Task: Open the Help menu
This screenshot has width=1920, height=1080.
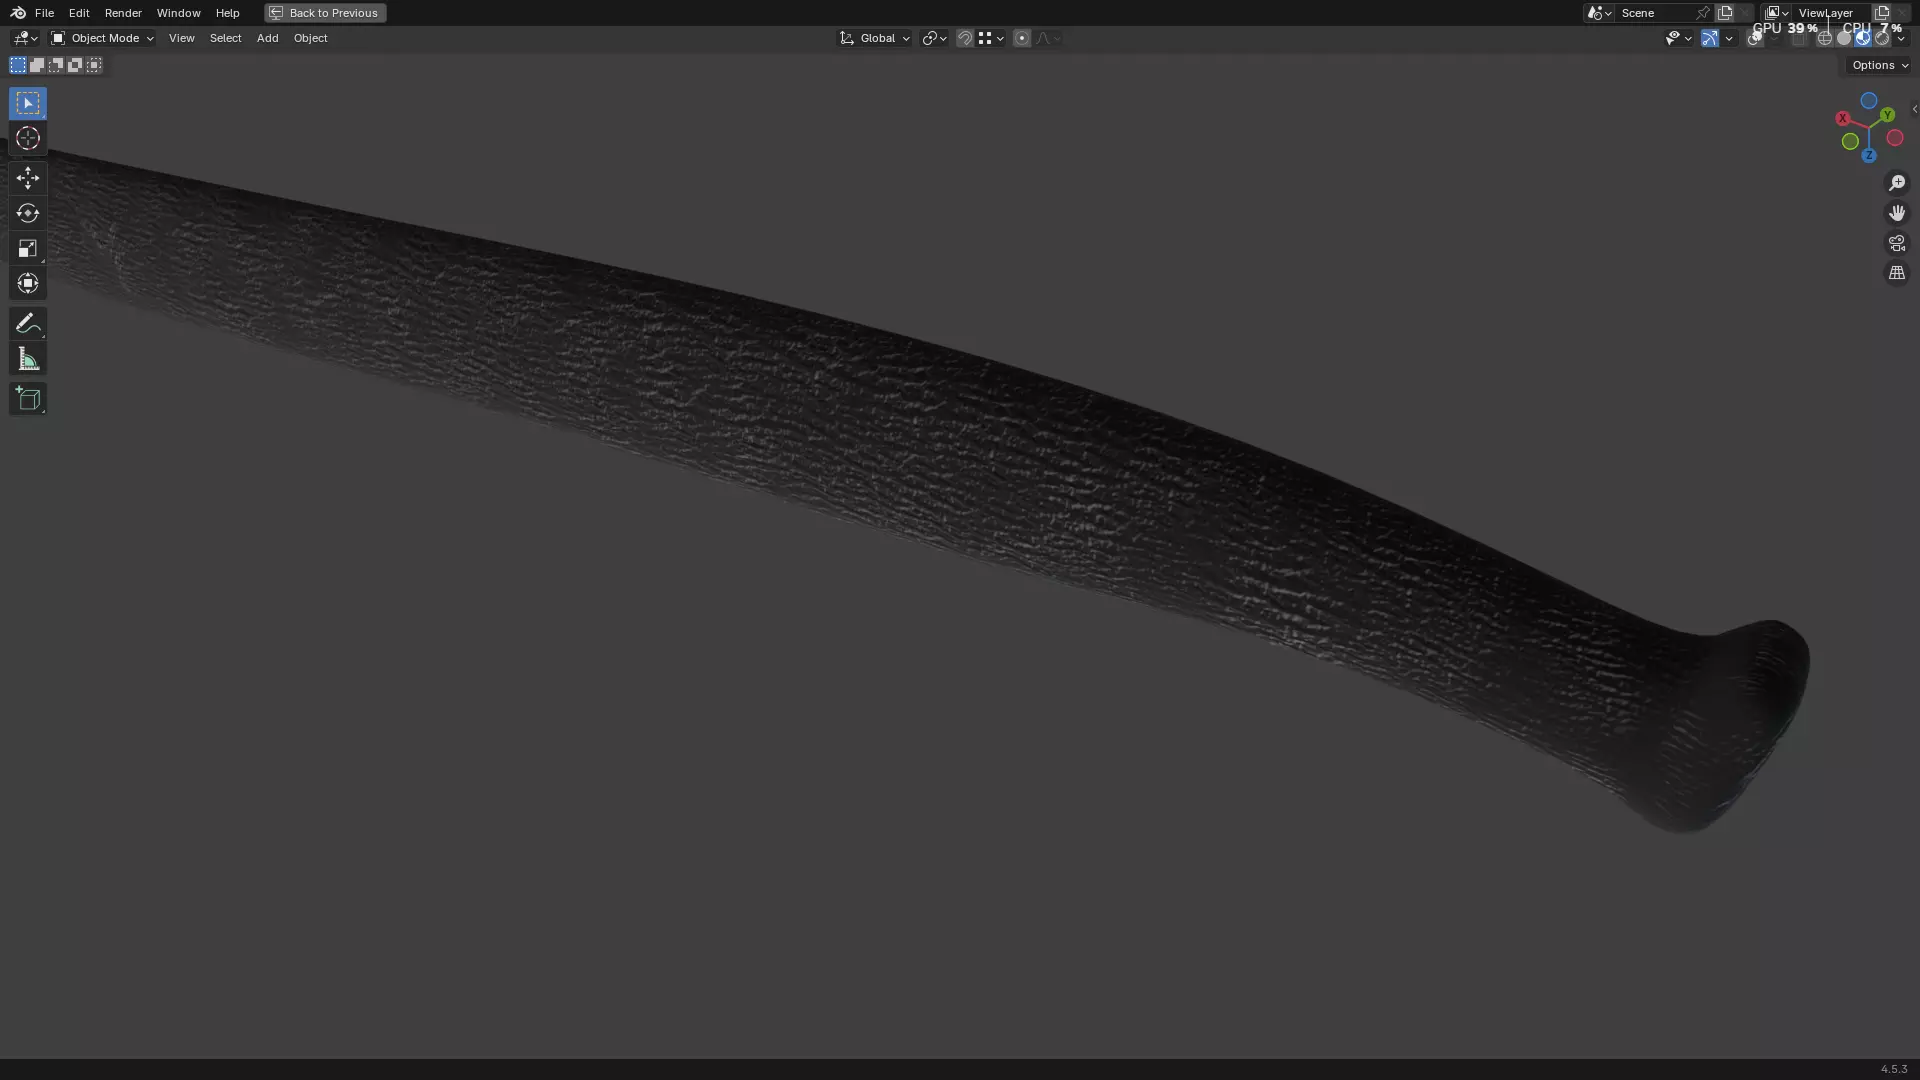Action: pyautogui.click(x=227, y=13)
